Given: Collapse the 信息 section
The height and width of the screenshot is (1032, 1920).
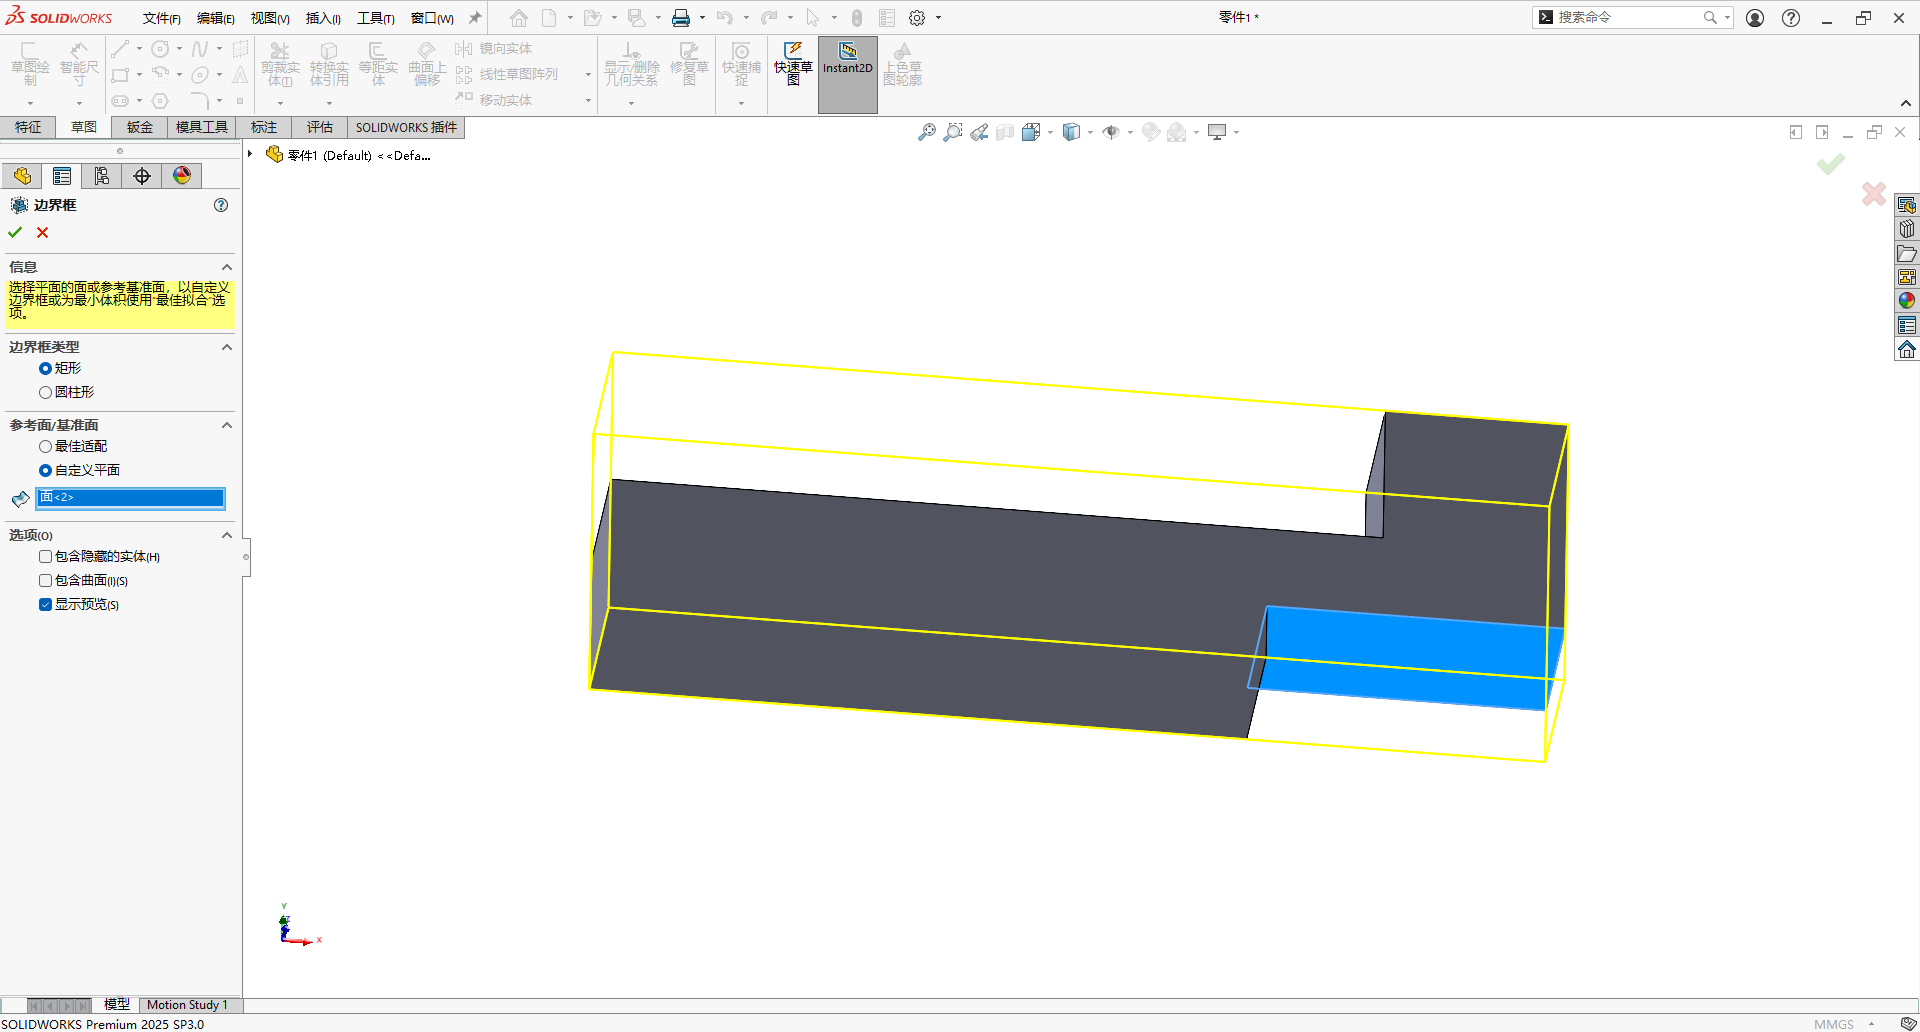Looking at the screenshot, I should [x=227, y=267].
